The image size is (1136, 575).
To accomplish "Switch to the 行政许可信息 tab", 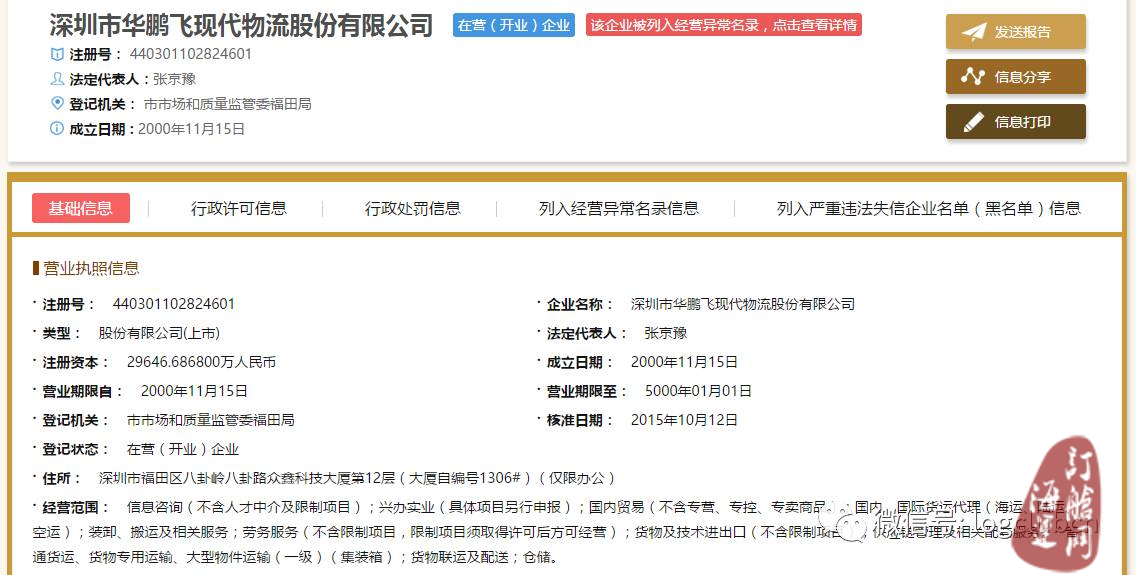I will click(x=238, y=209).
